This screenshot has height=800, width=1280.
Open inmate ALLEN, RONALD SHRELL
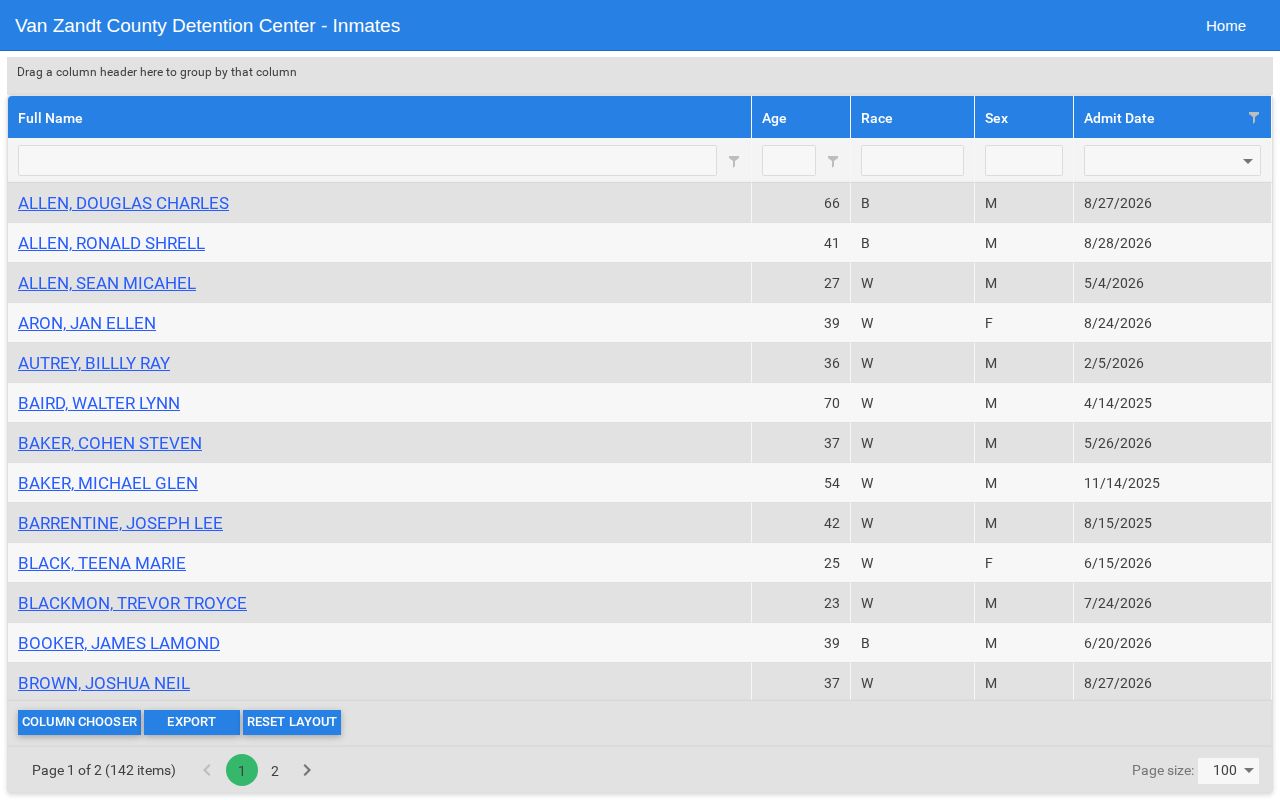[x=111, y=243]
